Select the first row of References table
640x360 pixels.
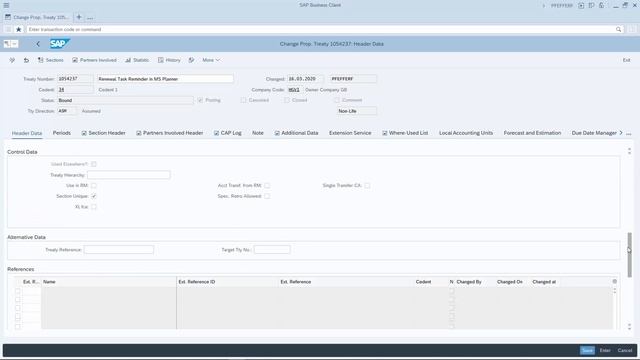[18, 291]
